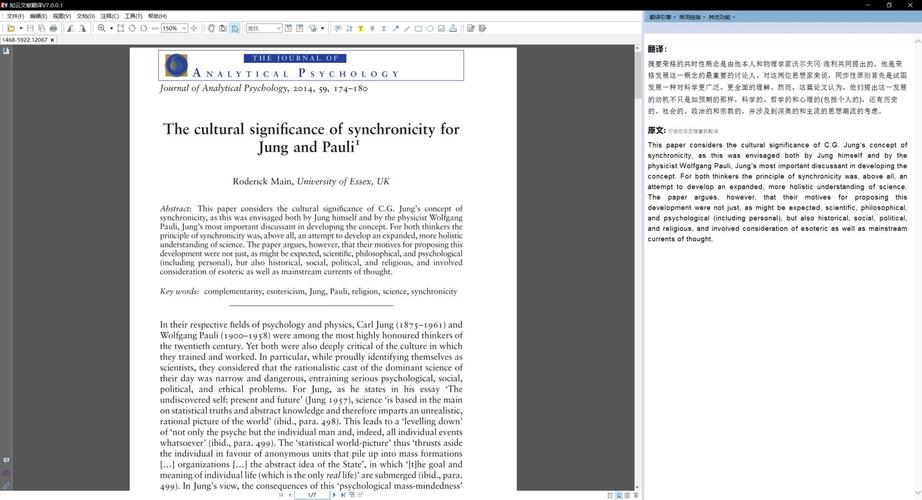Viewport: 922px width, 500px height.
Task: Click the attachments panel icon in left sidebar
Action: [6, 485]
